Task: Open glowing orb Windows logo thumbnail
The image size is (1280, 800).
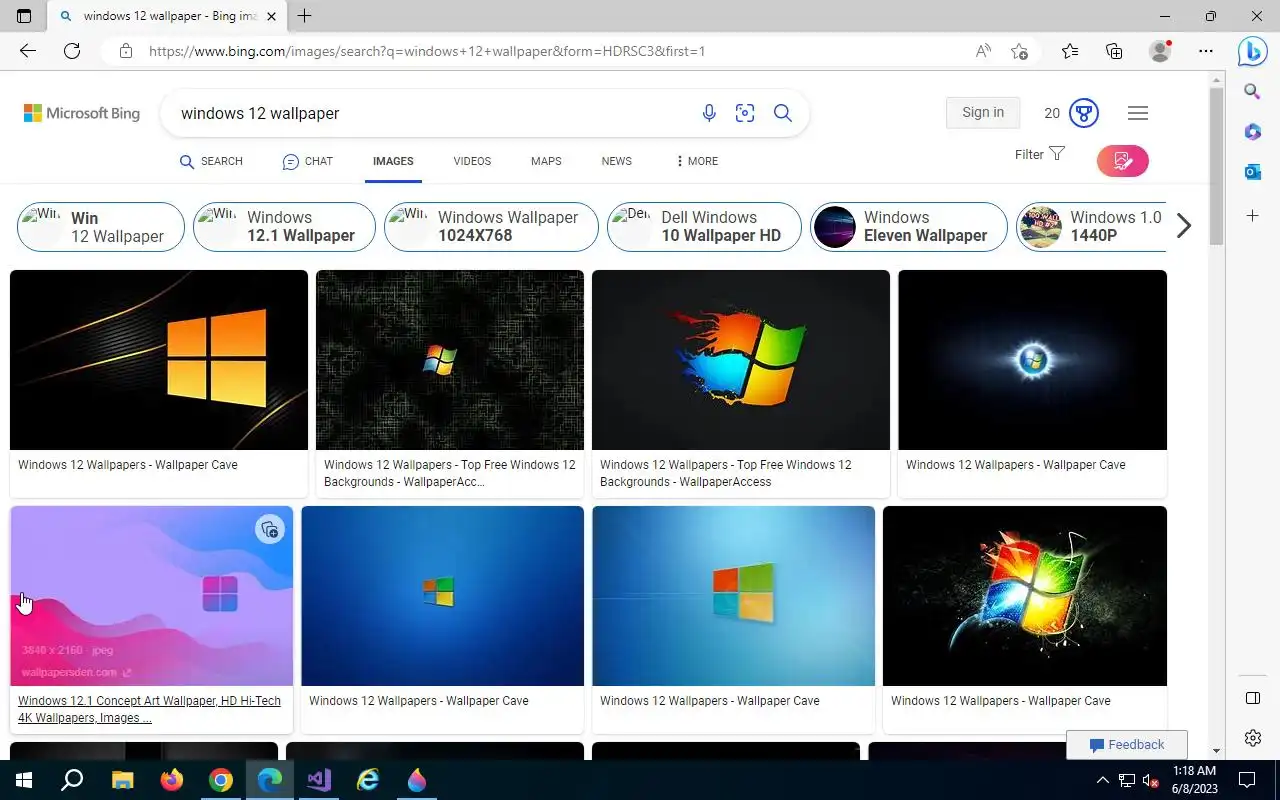Action: pos(1032,360)
